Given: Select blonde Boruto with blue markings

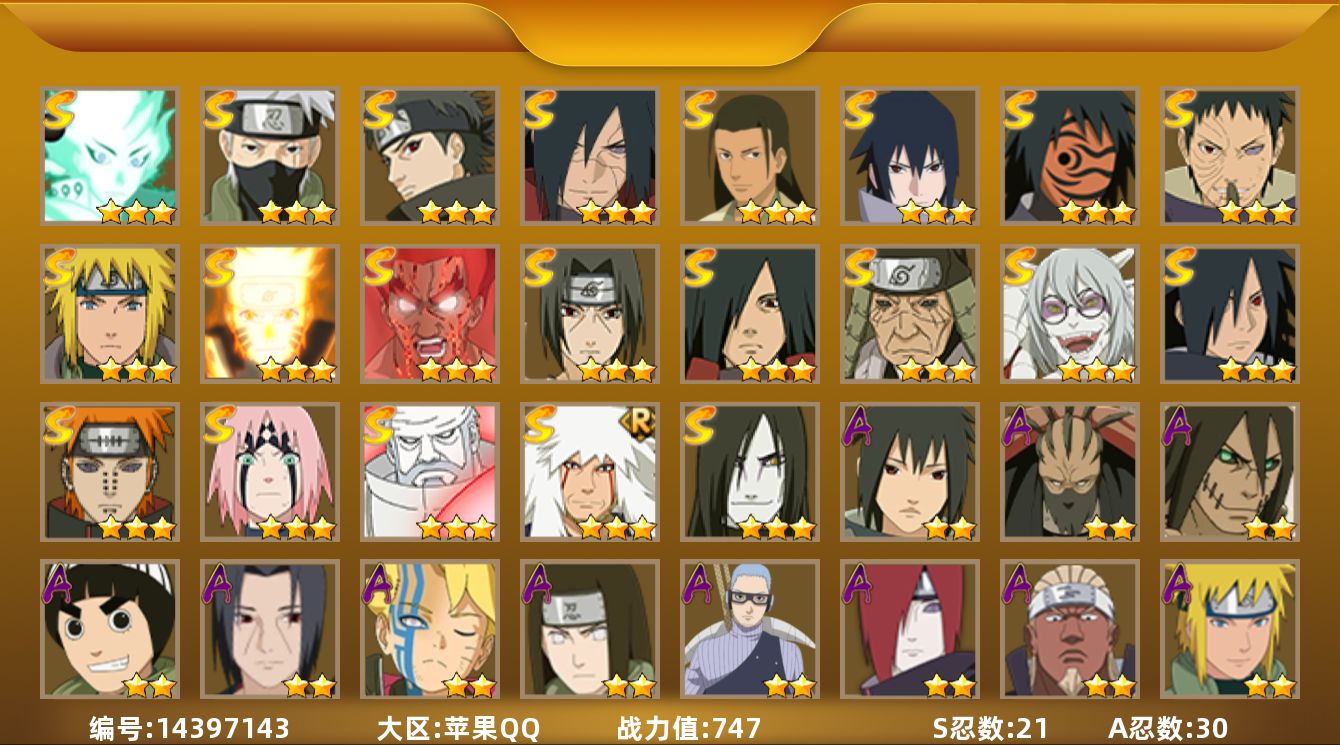Looking at the screenshot, I should click(x=430, y=629).
